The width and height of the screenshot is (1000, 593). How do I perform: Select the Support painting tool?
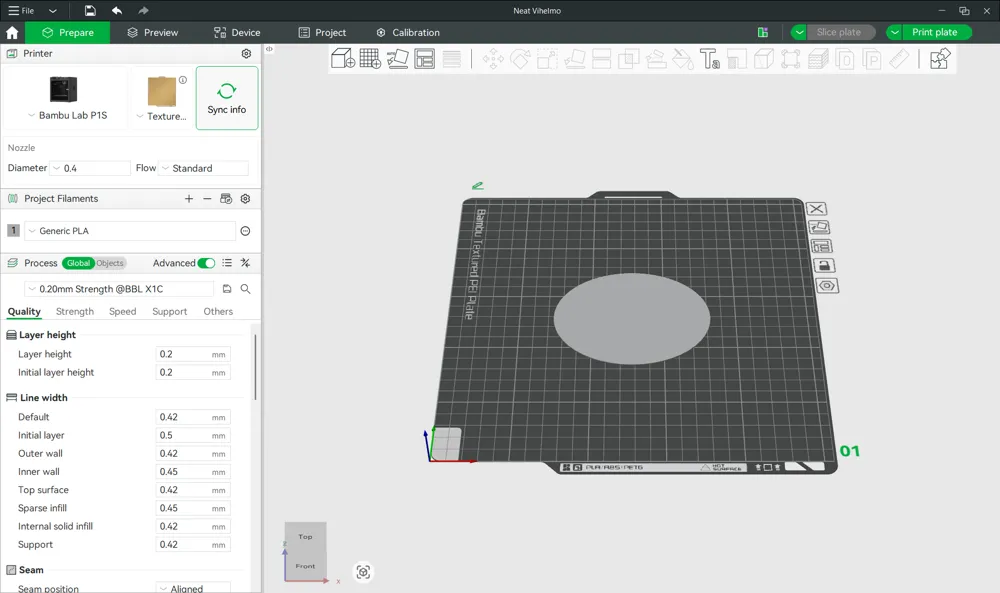tap(656, 59)
